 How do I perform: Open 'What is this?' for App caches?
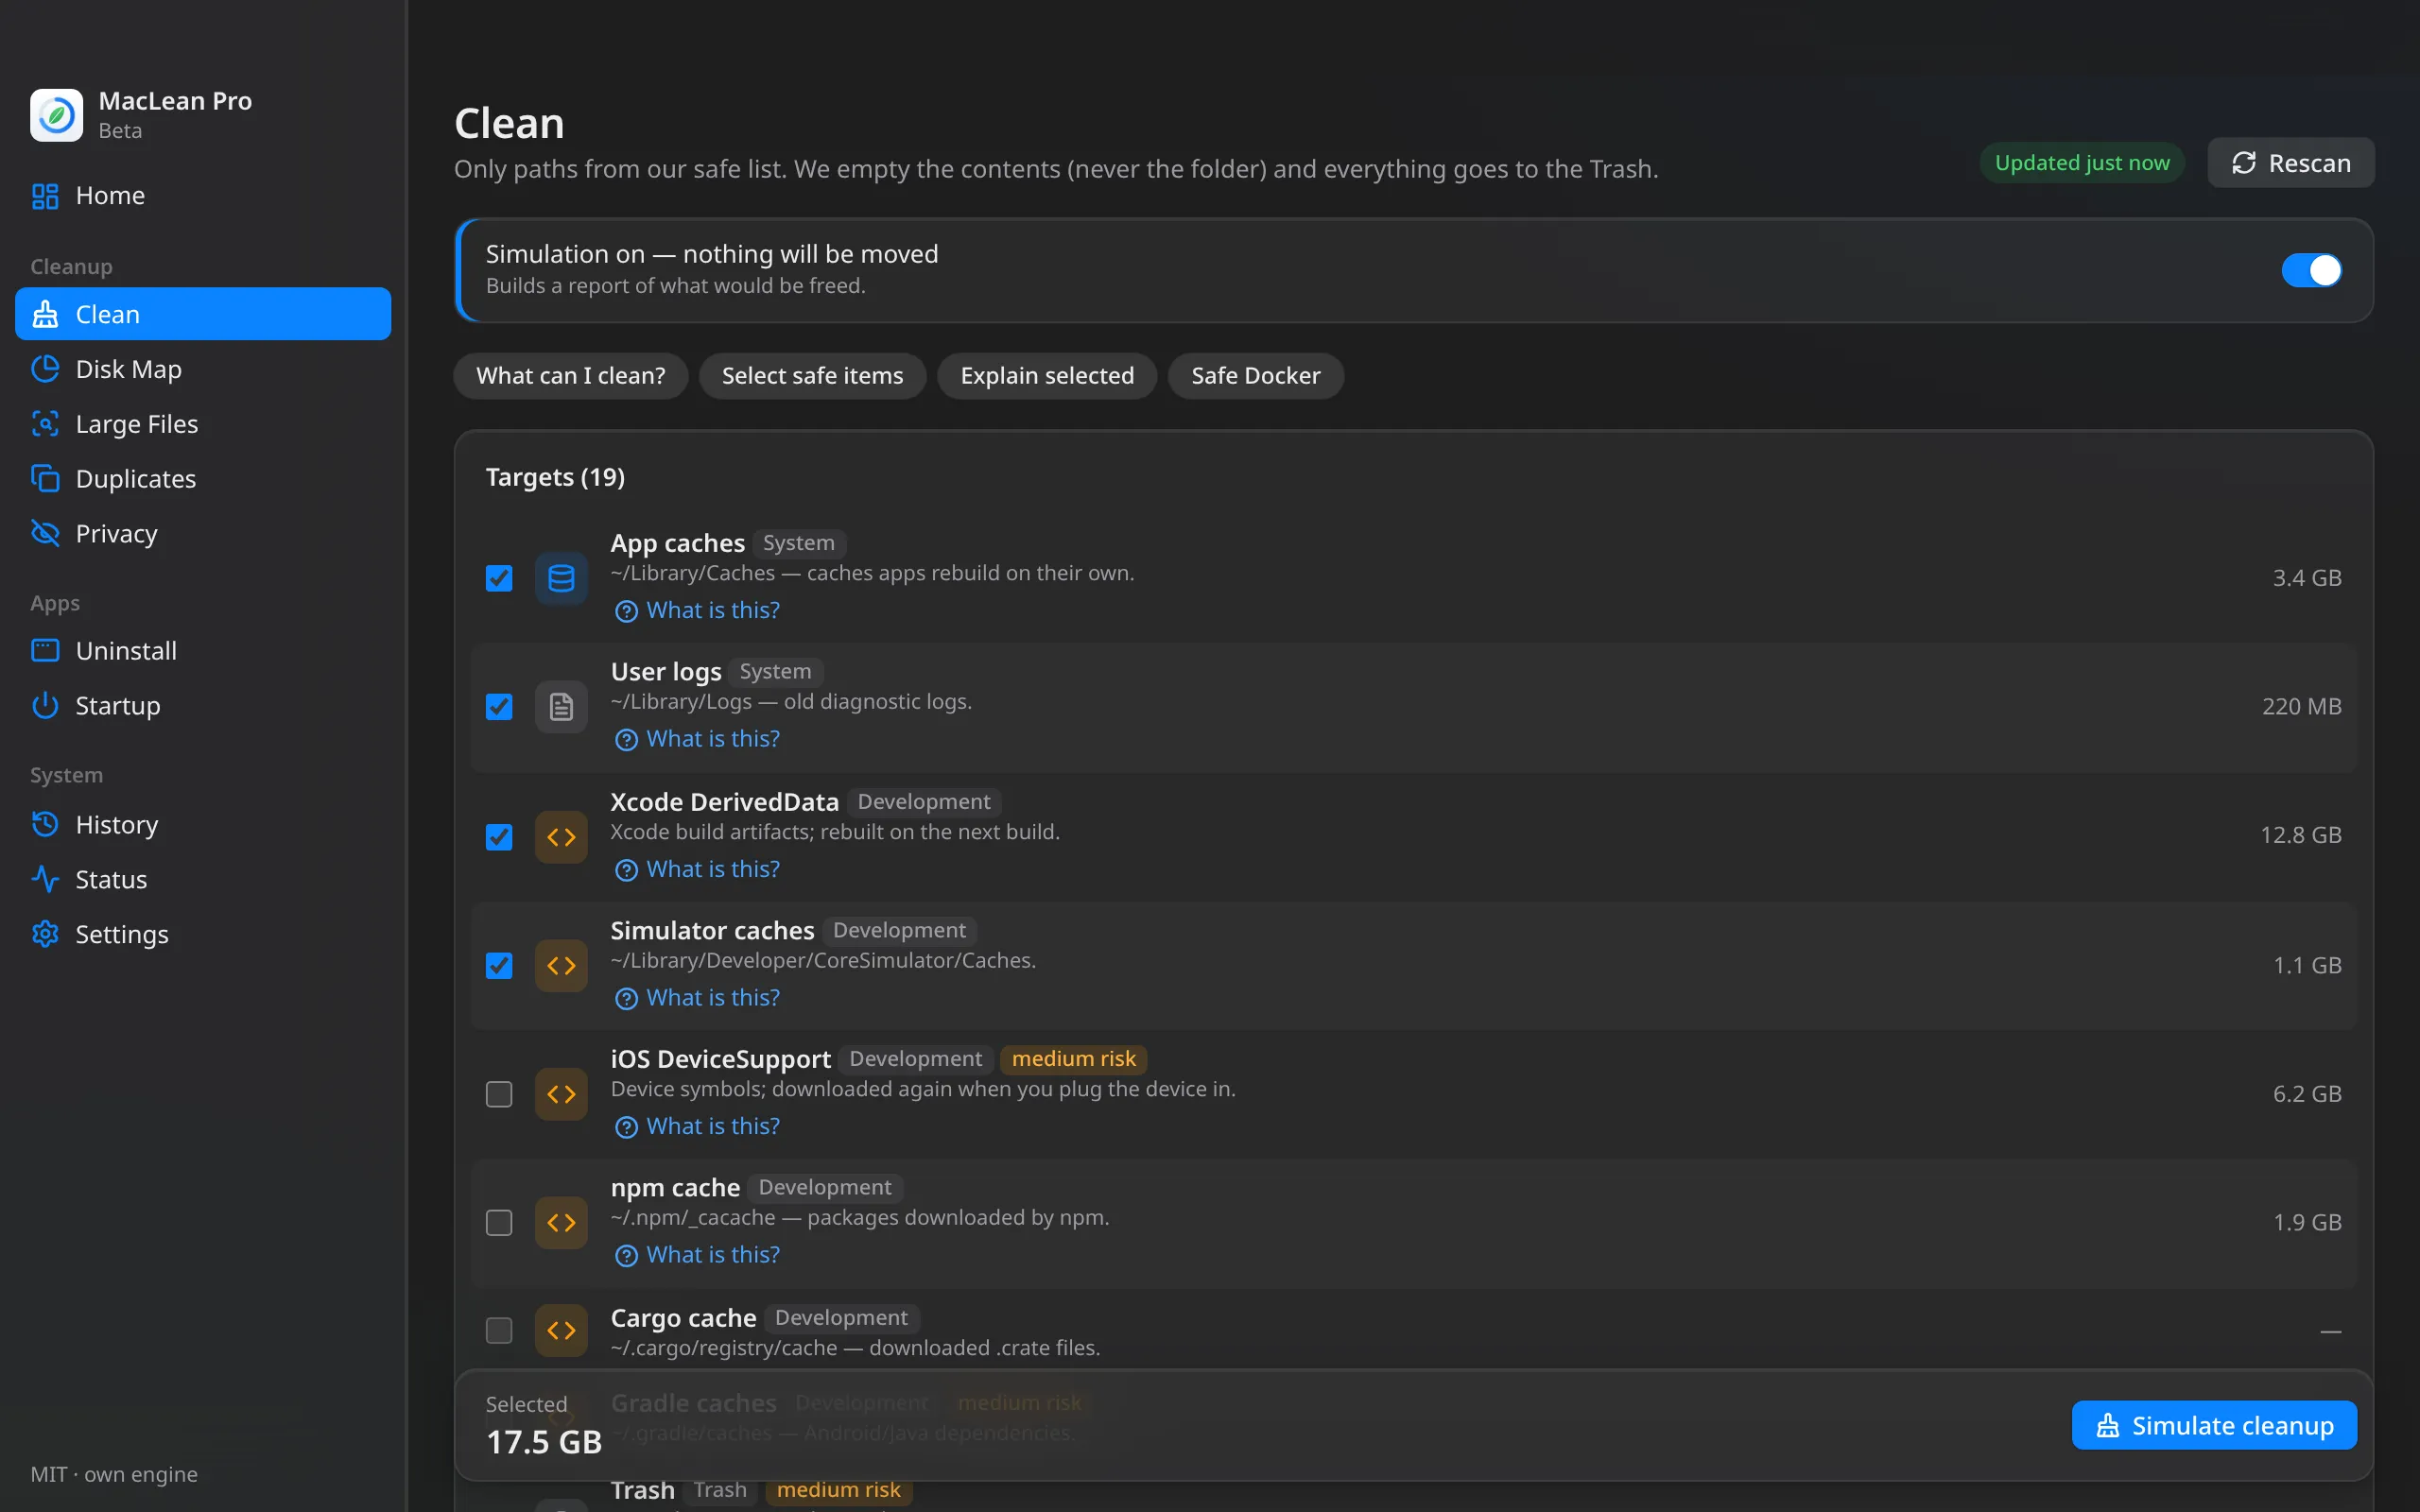697,611
